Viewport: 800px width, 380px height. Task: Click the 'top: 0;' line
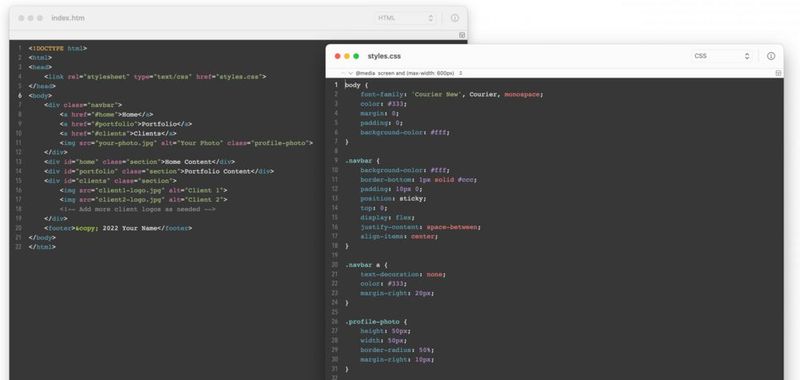click(x=374, y=208)
